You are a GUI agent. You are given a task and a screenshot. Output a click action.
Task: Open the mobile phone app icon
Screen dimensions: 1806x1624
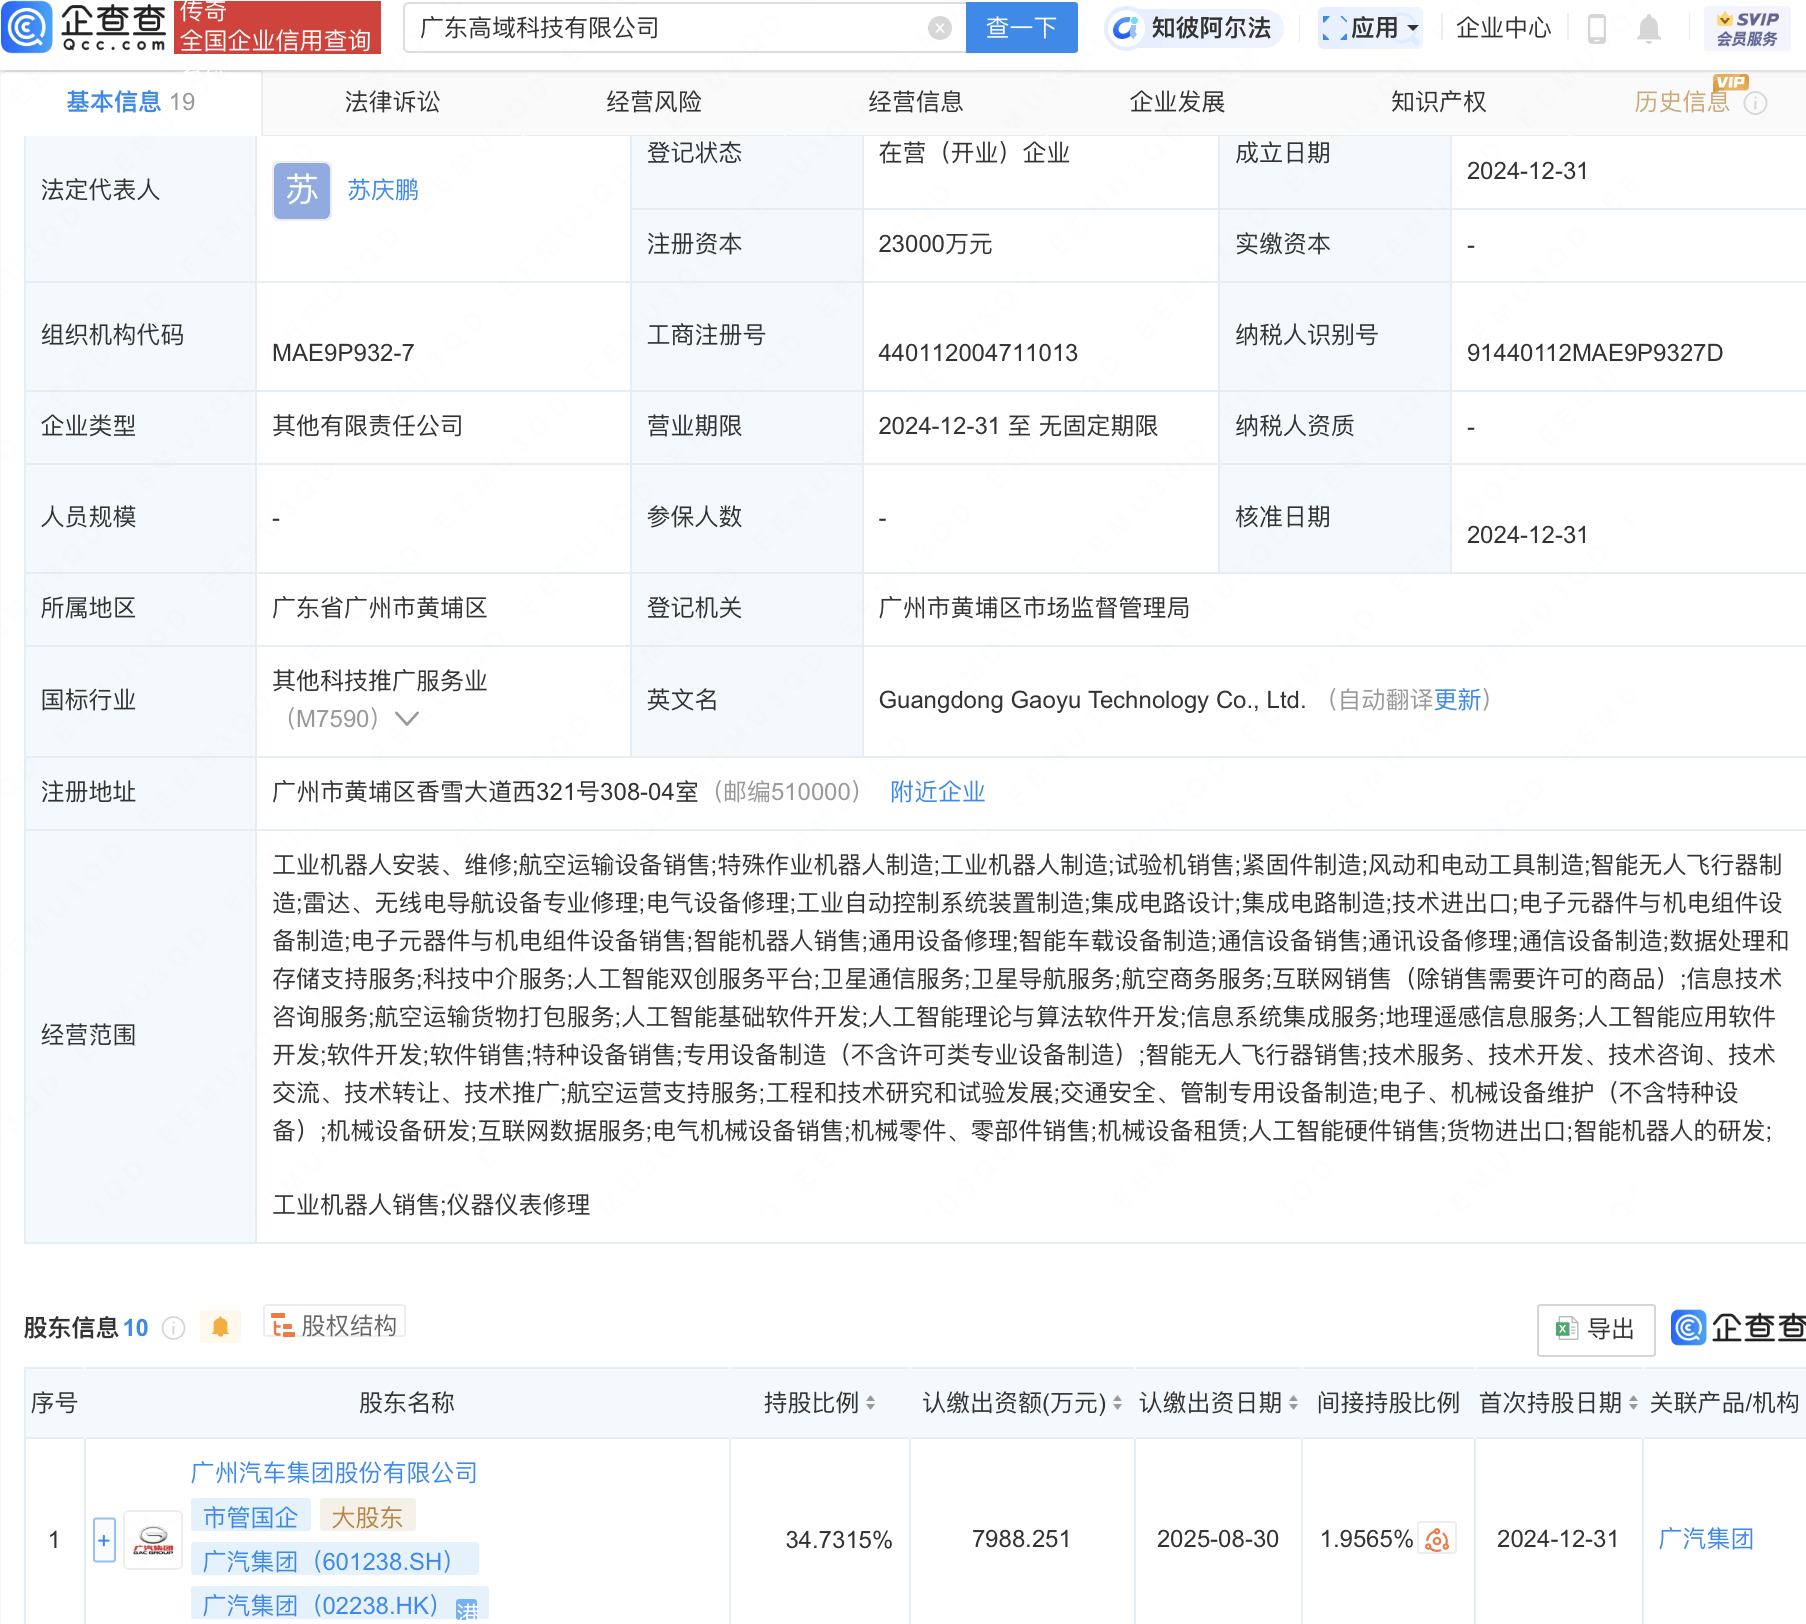point(1597,29)
